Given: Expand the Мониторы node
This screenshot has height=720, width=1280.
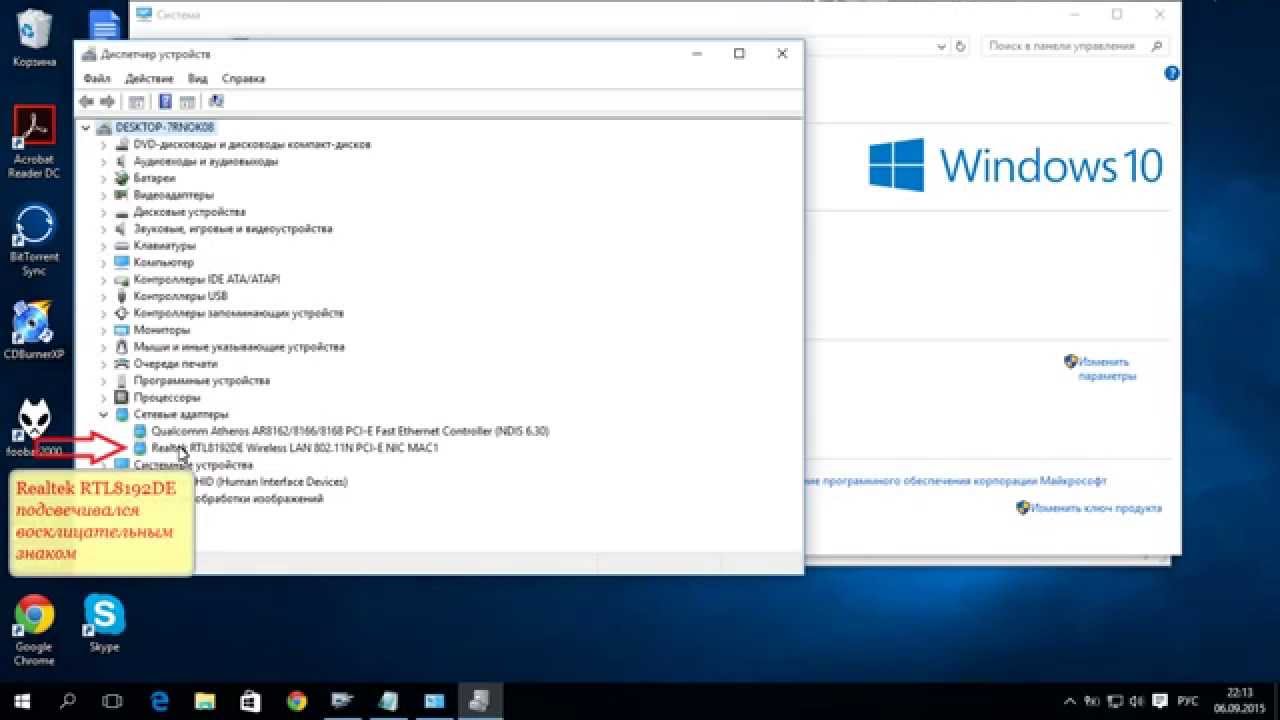Looking at the screenshot, I should tap(103, 330).
